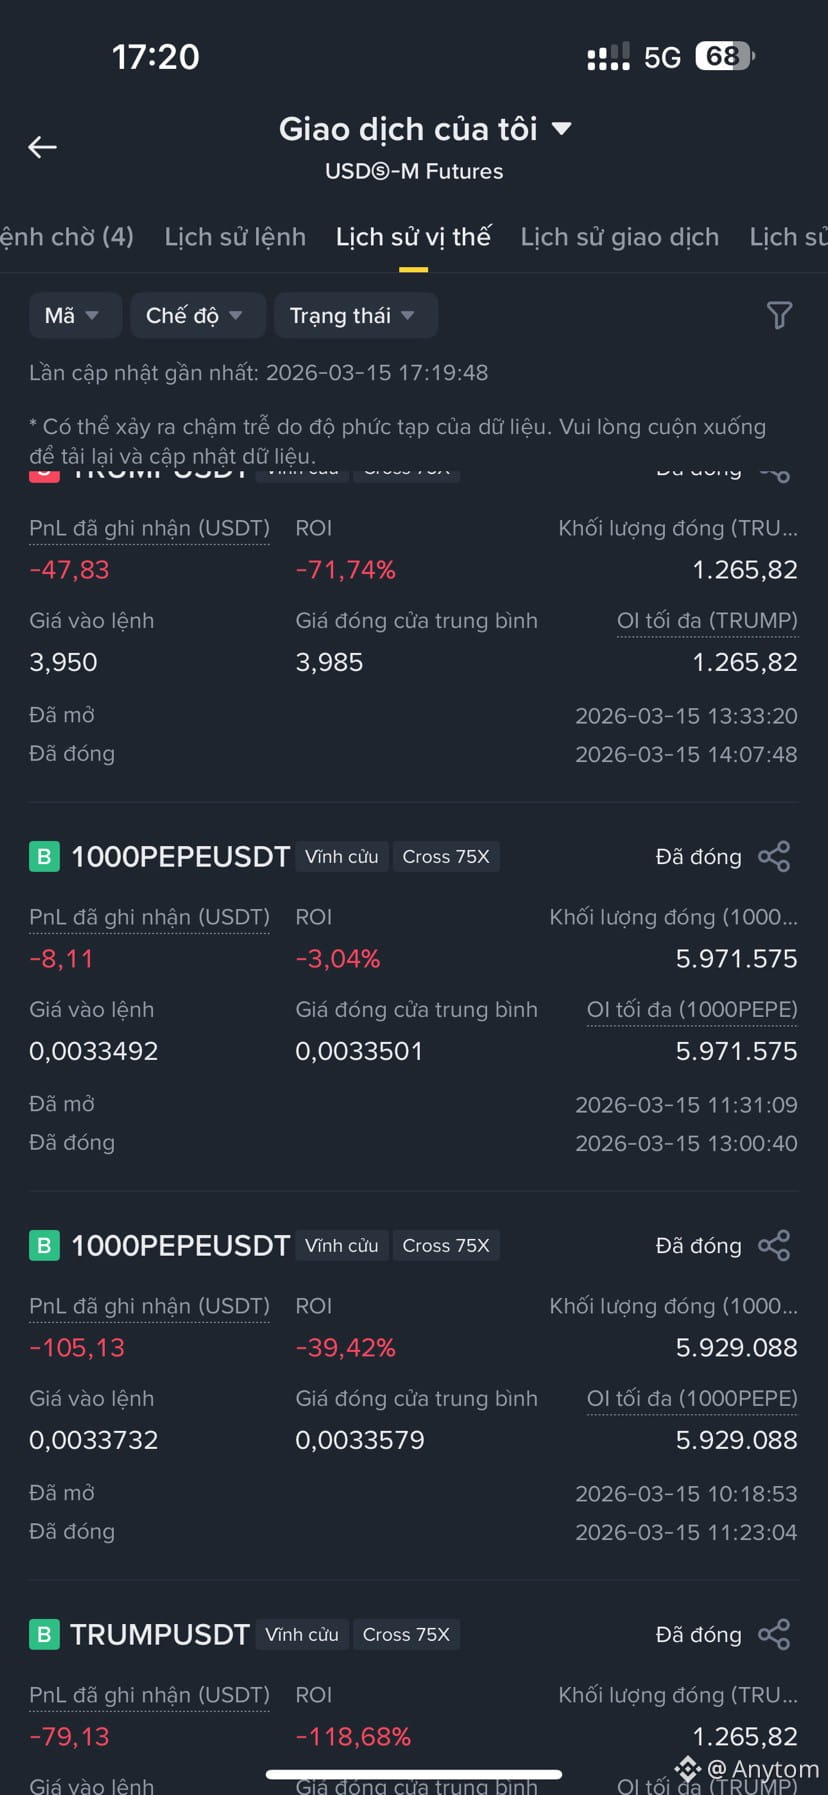Share the bottom TRUMPUSDT position
Viewport: 828px width, 1795px height.
[x=774, y=1634]
